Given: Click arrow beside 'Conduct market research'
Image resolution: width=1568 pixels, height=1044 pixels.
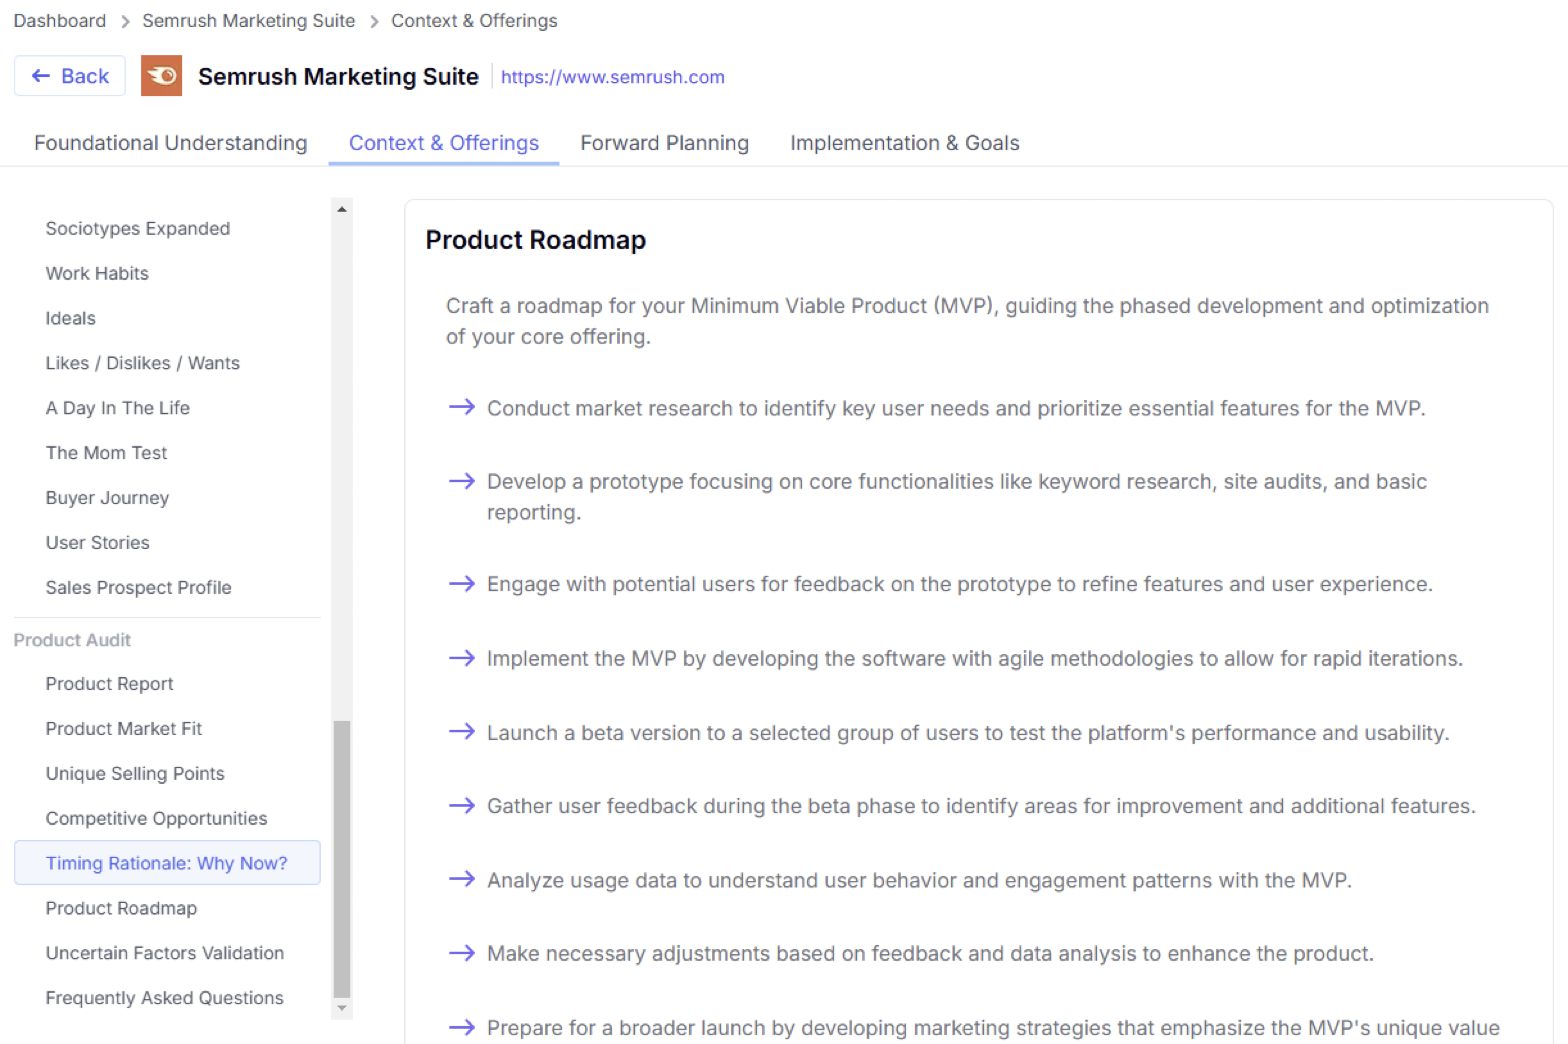Looking at the screenshot, I should click(x=462, y=407).
